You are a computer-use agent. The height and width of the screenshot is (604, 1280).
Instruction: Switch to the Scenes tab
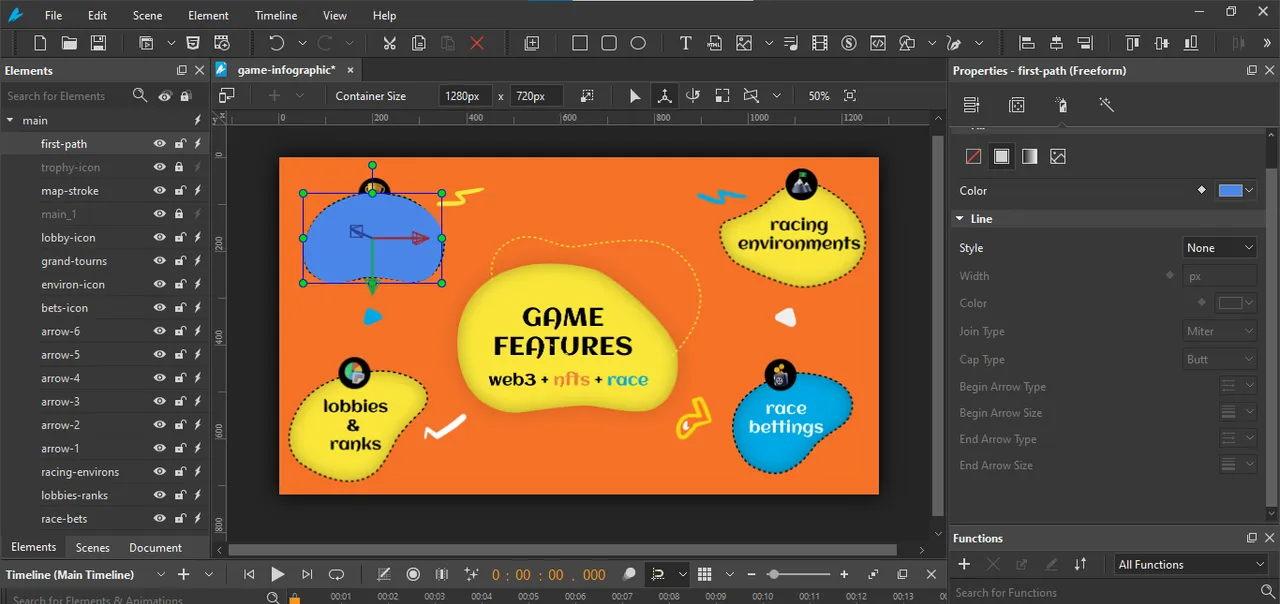[x=93, y=548]
